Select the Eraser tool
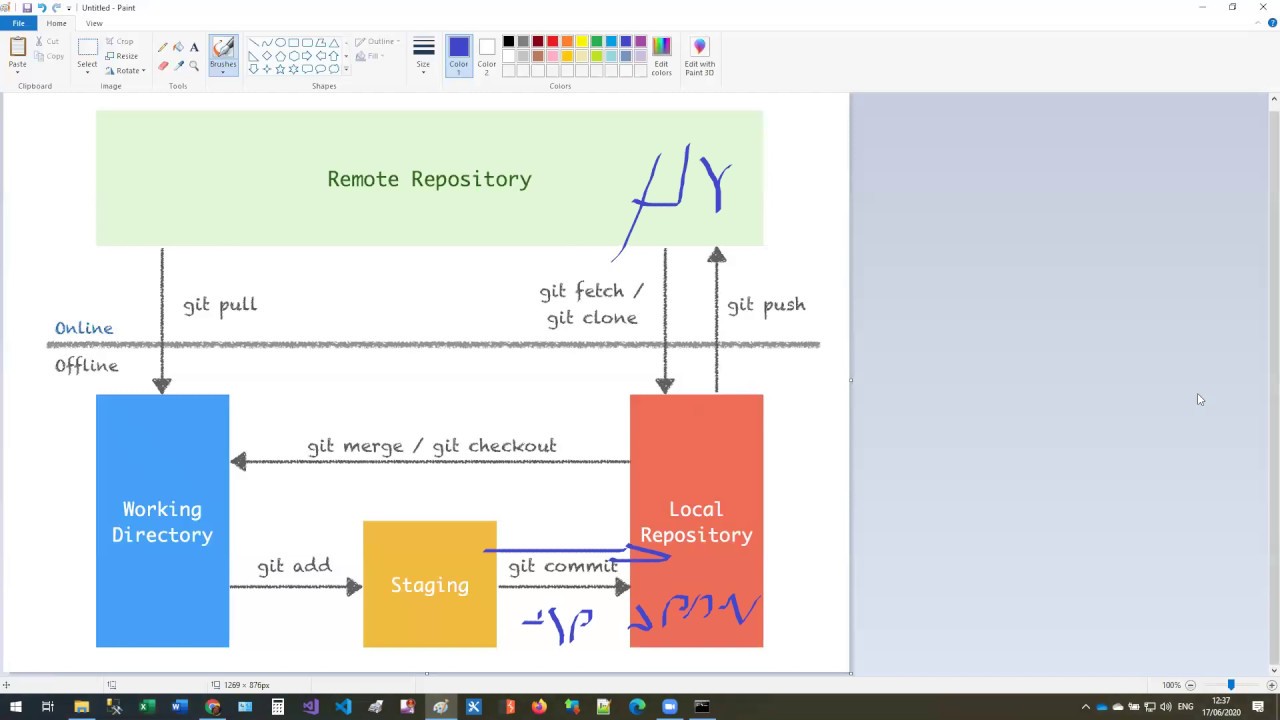Image resolution: width=1280 pixels, height=720 pixels. click(162, 66)
